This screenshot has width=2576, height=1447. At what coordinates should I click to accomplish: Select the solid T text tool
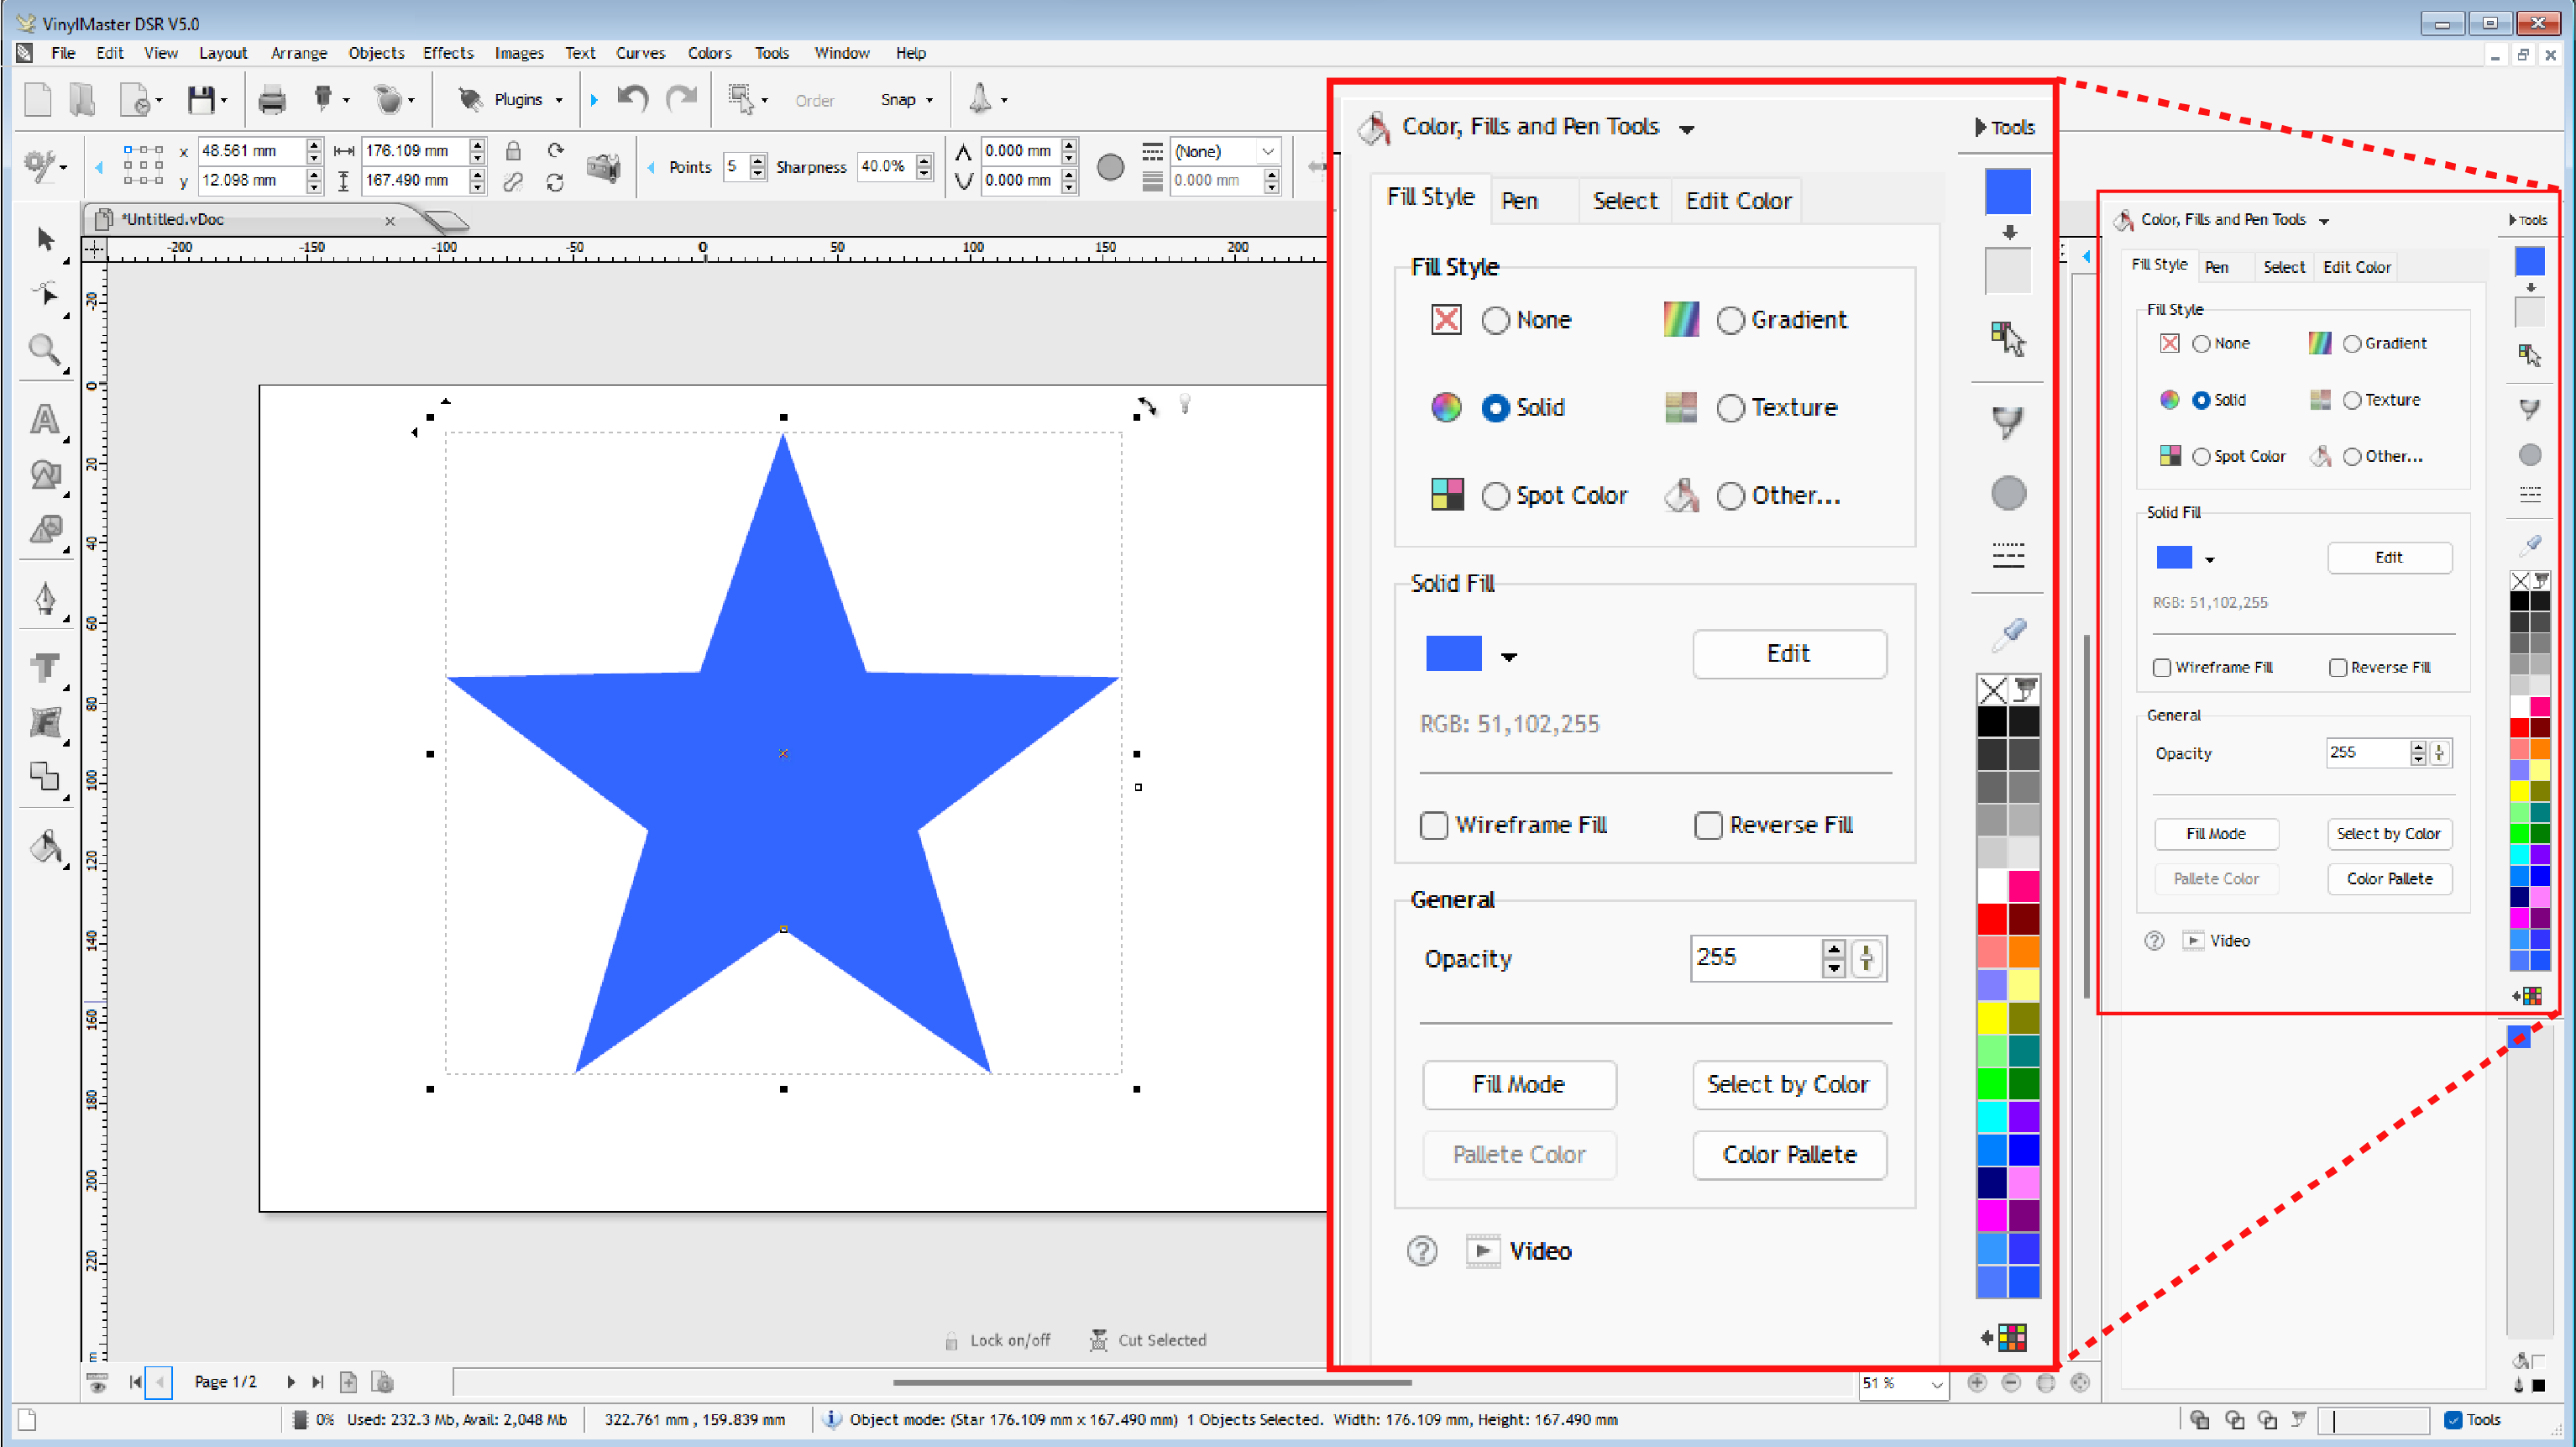point(46,666)
